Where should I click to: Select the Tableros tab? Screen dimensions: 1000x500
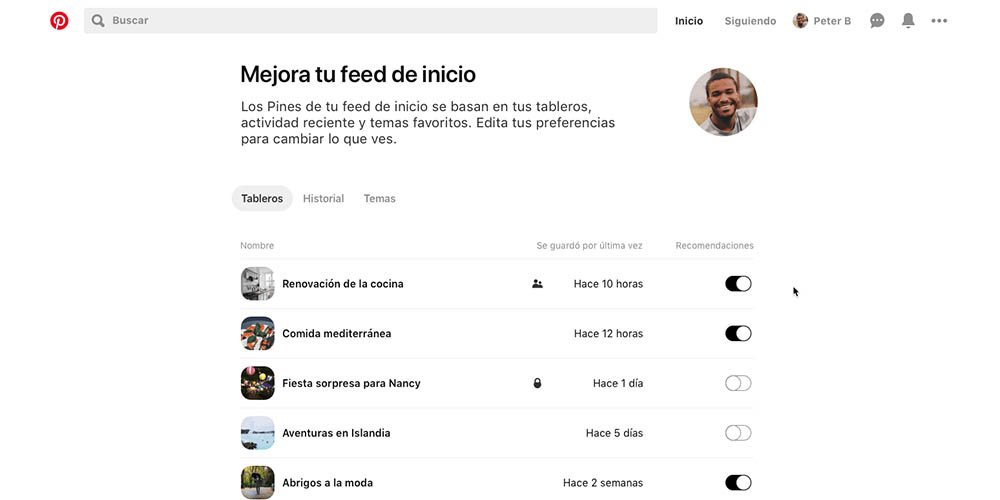pos(262,198)
